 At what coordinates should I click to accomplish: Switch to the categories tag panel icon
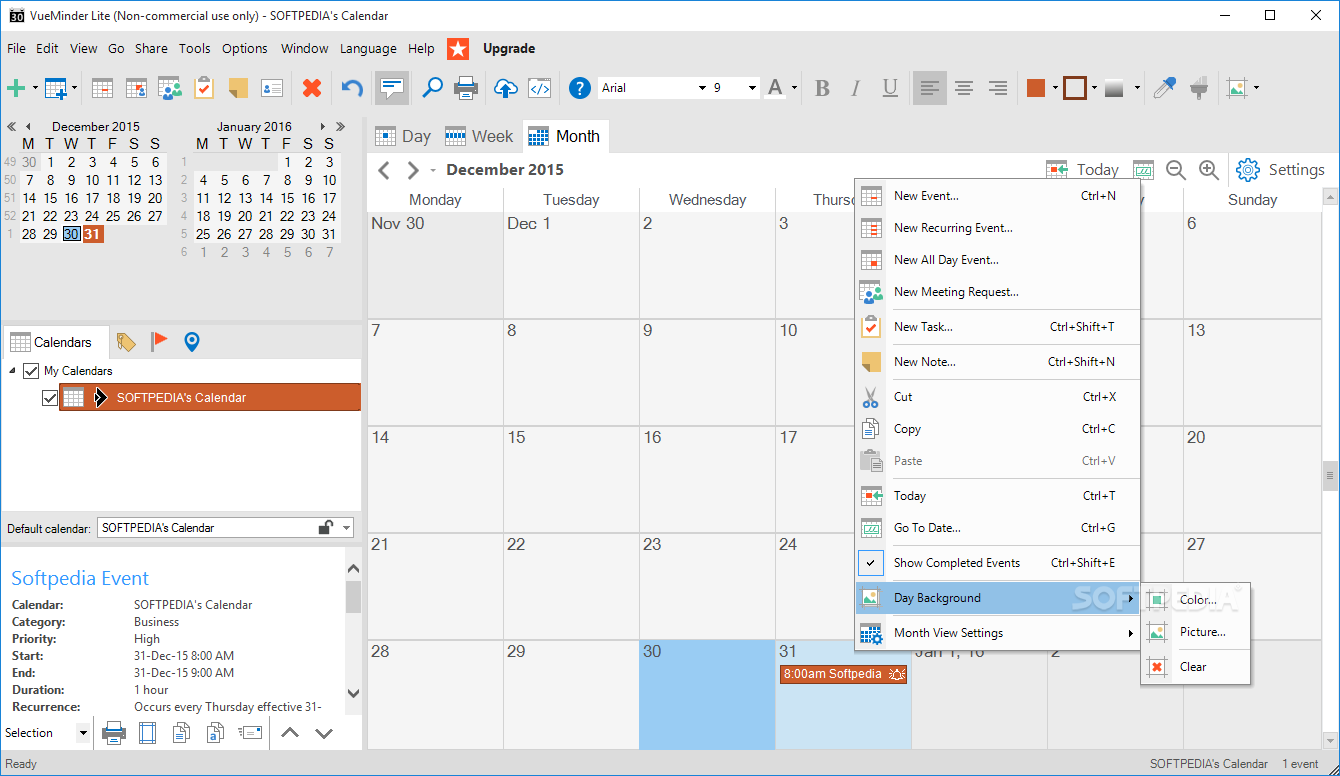[126, 342]
